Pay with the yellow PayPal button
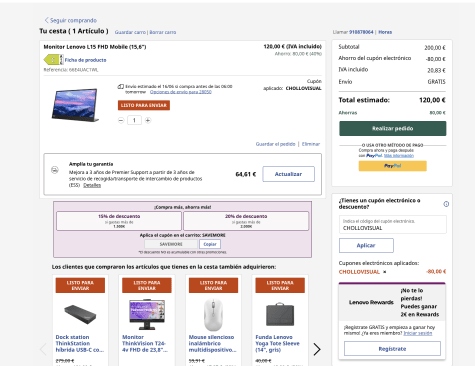The width and height of the screenshot is (475, 366). [392, 166]
